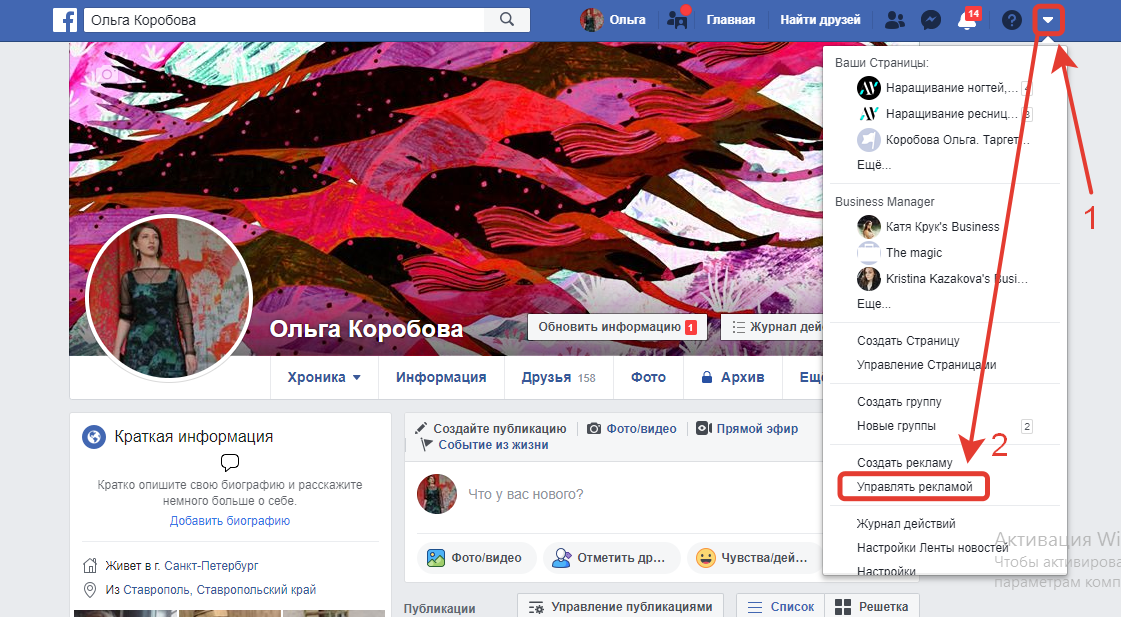
Task: Click the large profile photo
Action: point(169,297)
